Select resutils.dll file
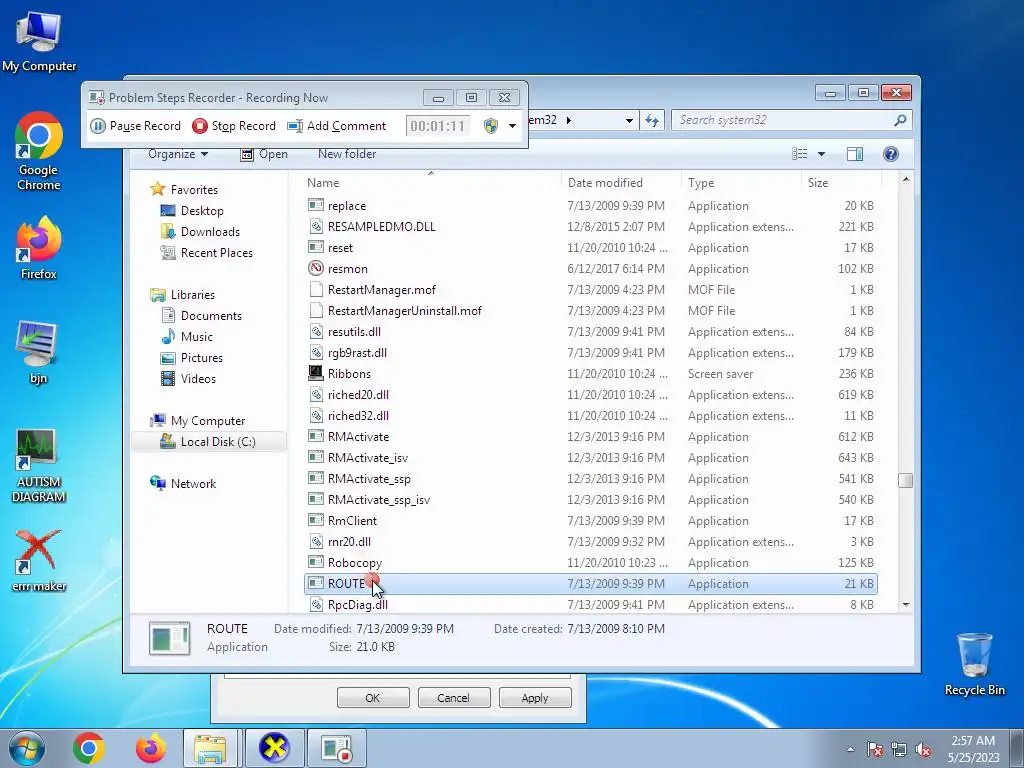Viewport: 1024px width, 768px height. (x=590, y=332)
